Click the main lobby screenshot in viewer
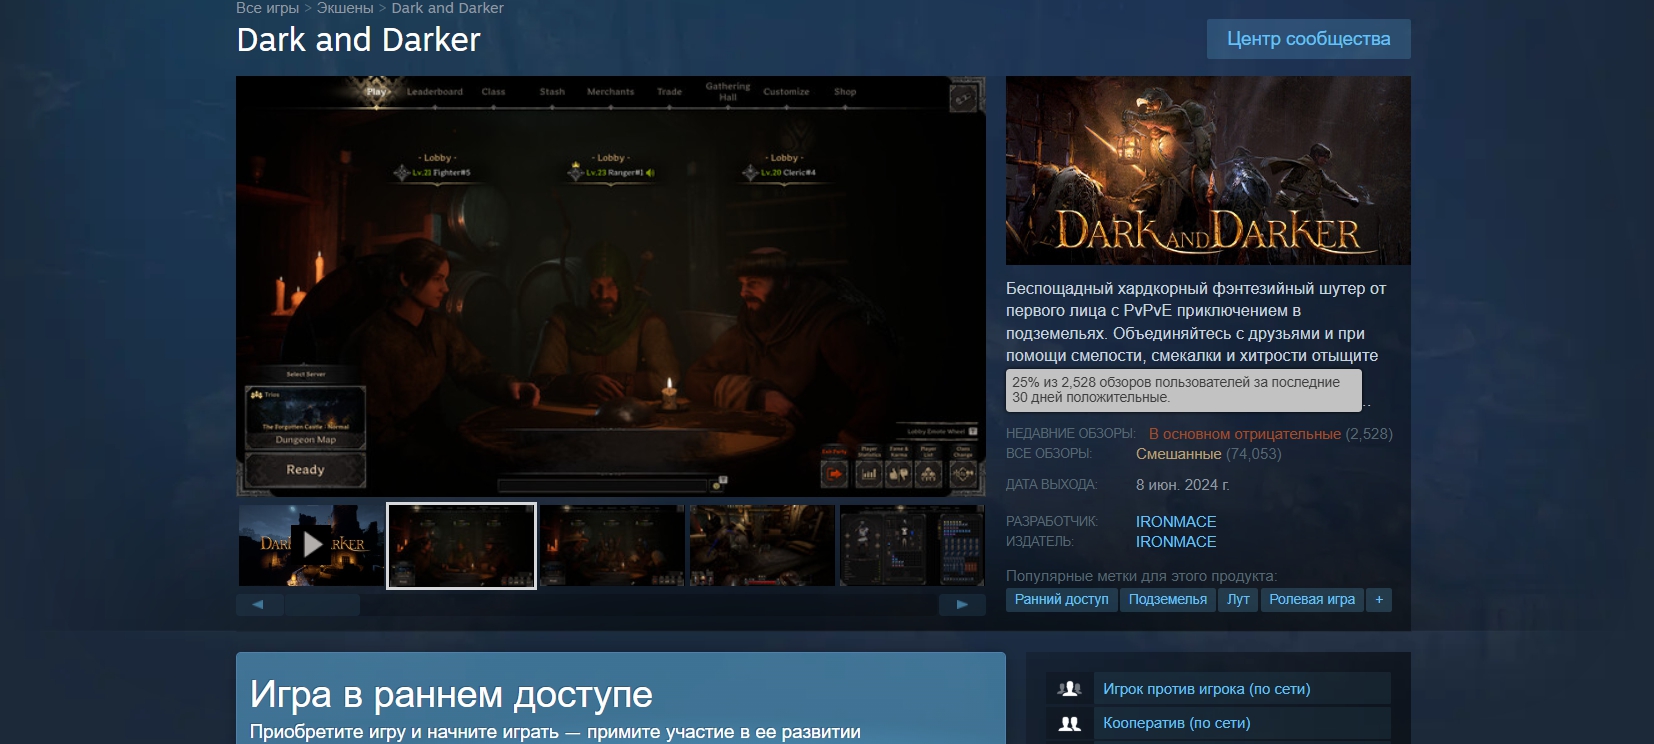The height and width of the screenshot is (744, 1654). (x=611, y=286)
